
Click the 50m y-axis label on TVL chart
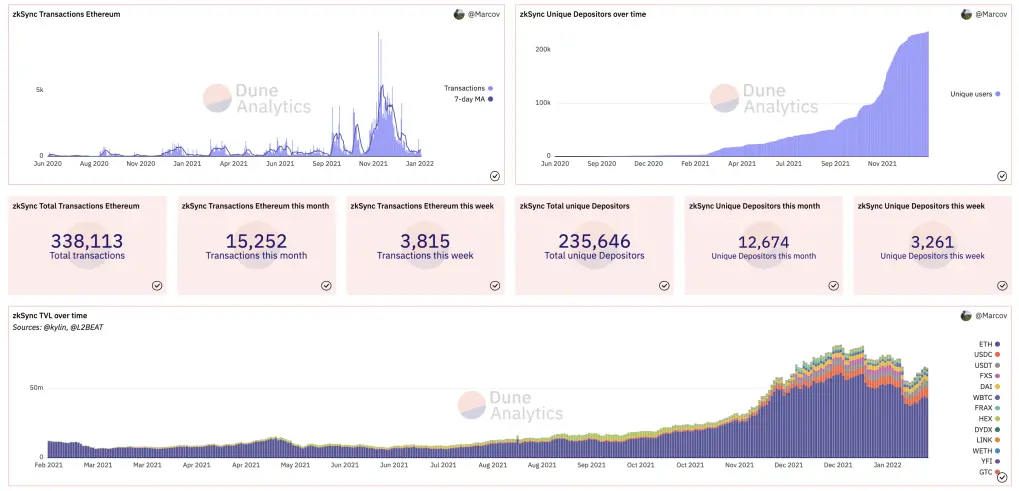pos(36,388)
